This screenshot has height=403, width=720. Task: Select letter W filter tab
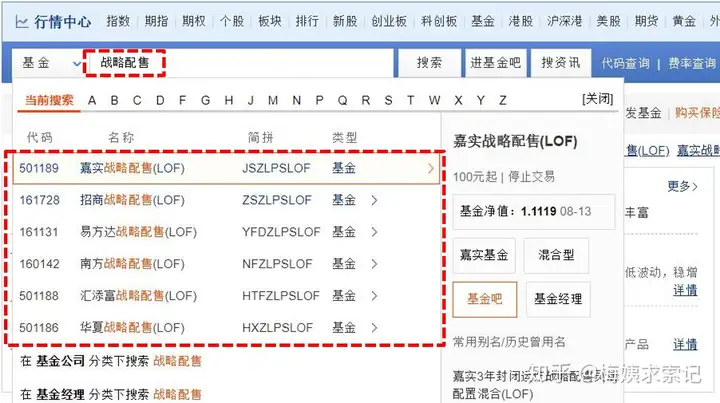pos(434,101)
